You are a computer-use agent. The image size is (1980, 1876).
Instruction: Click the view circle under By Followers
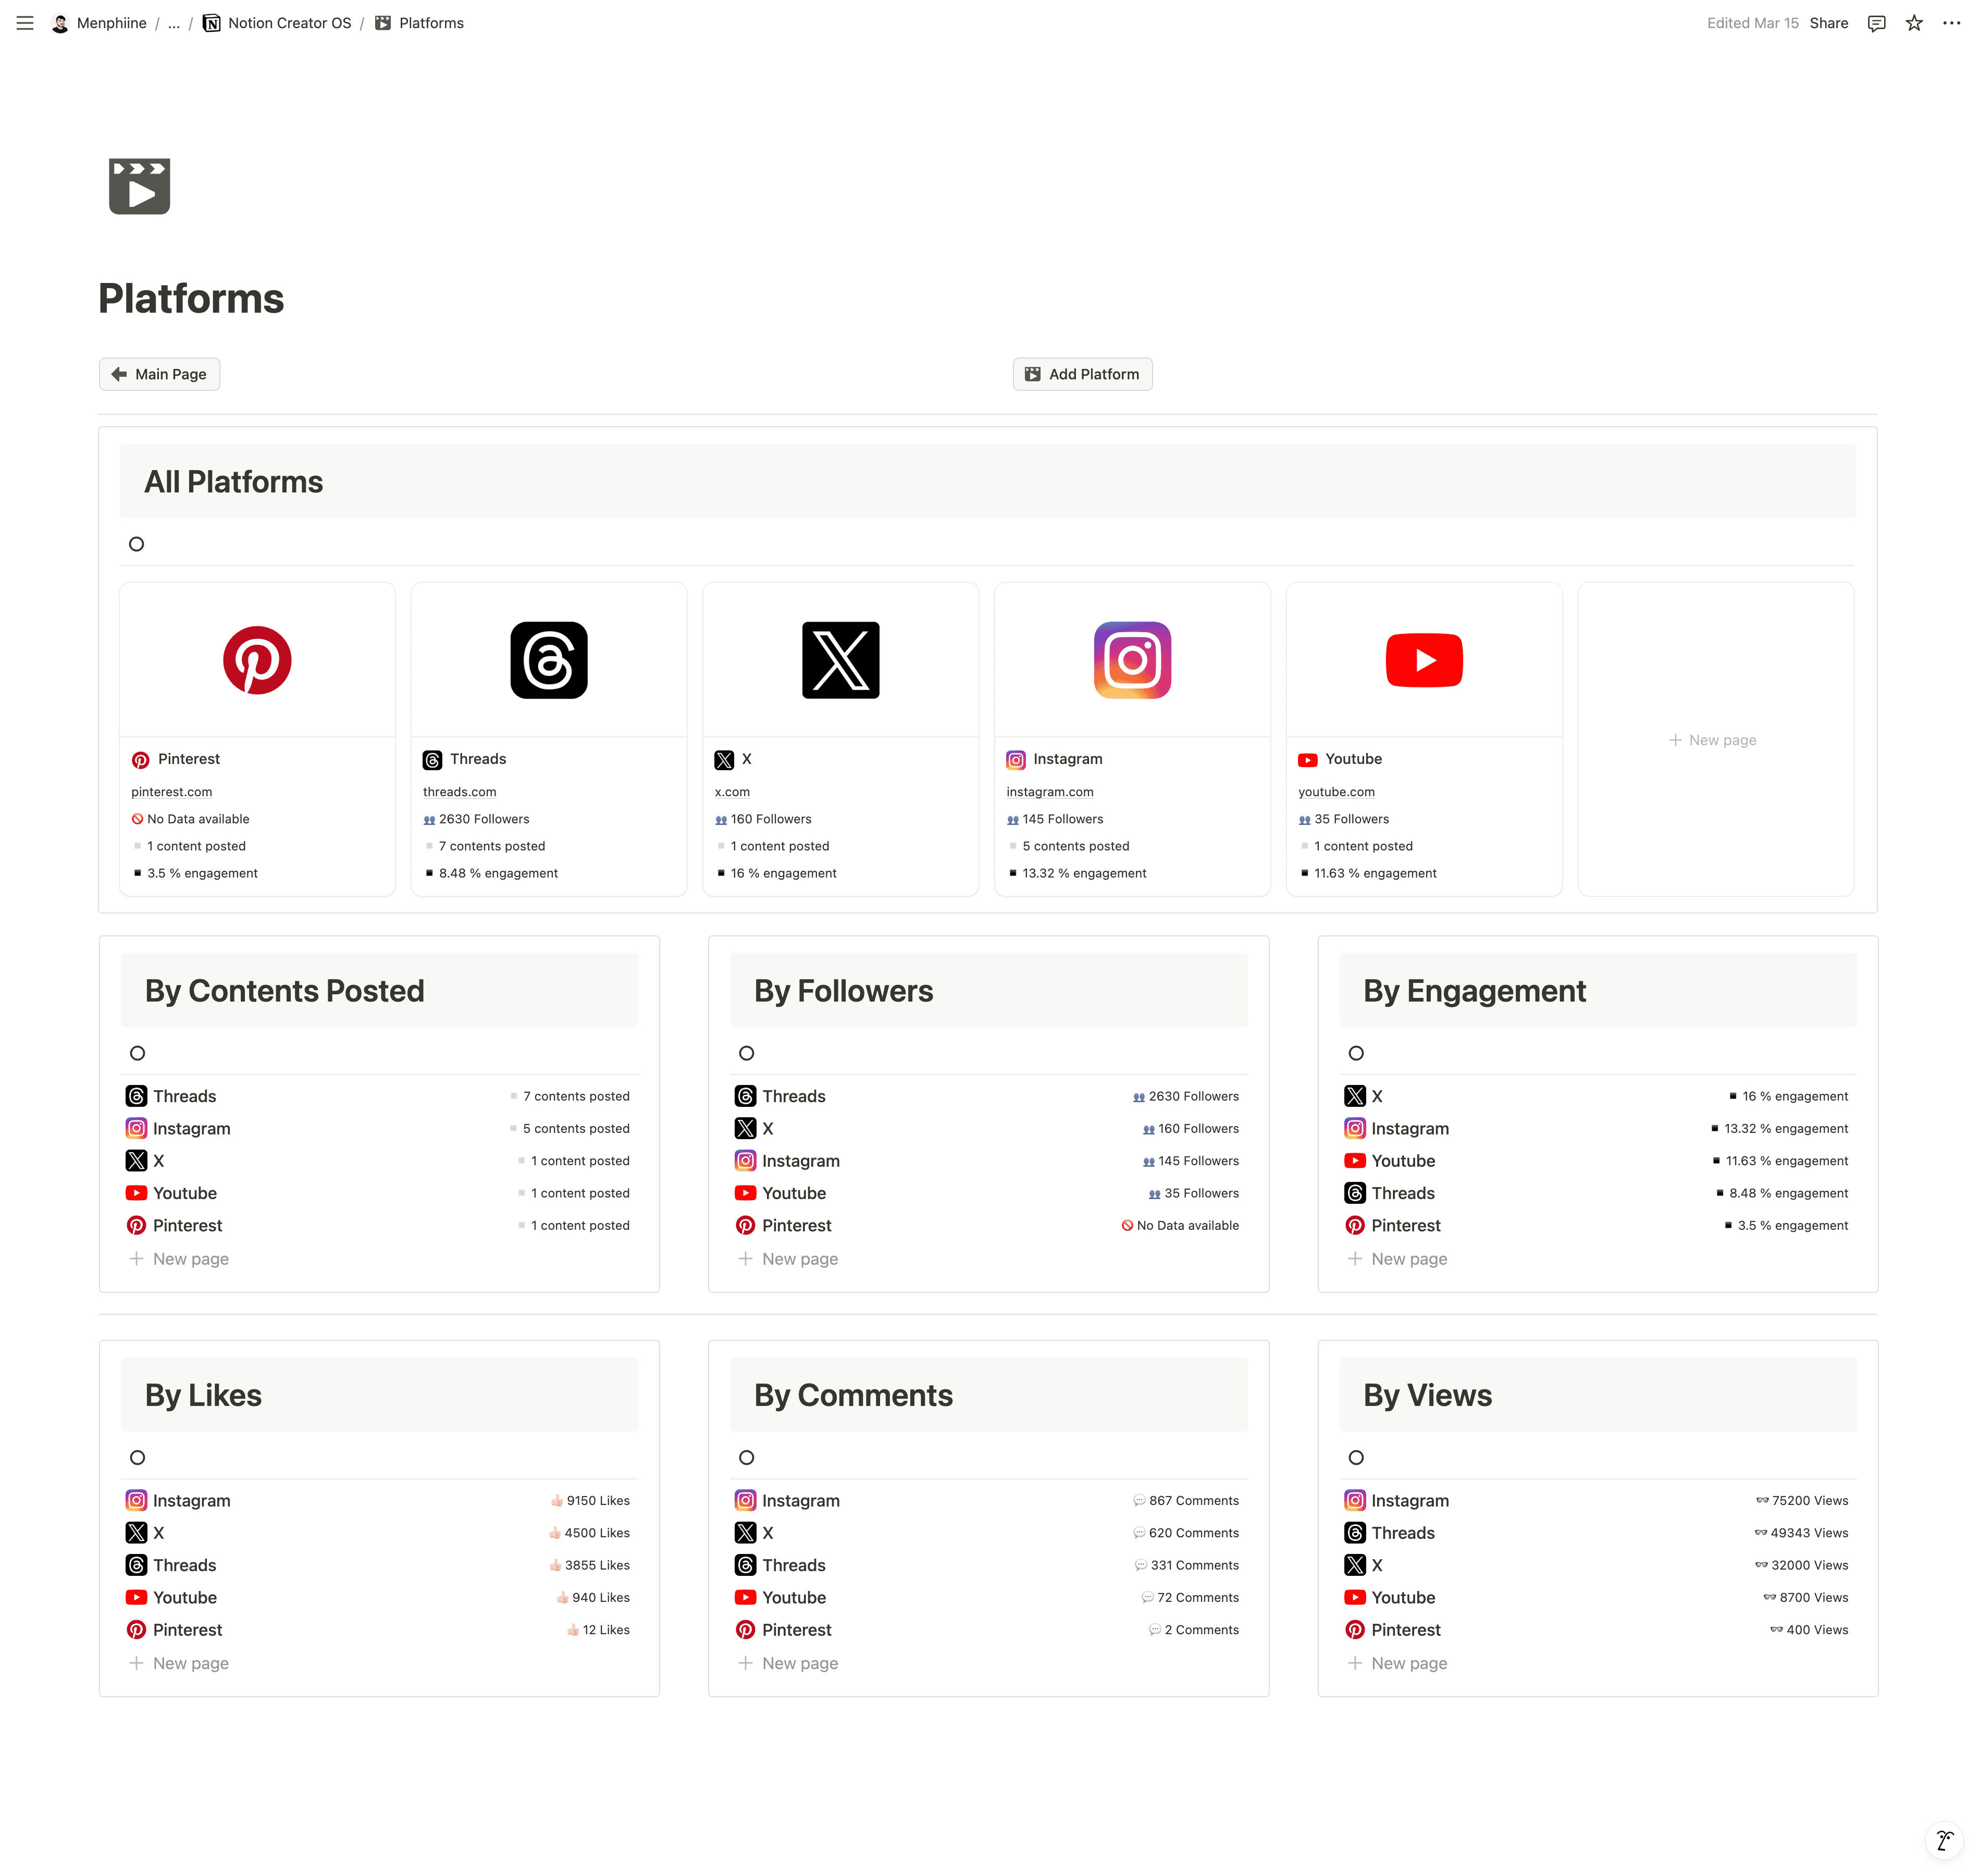click(746, 1053)
